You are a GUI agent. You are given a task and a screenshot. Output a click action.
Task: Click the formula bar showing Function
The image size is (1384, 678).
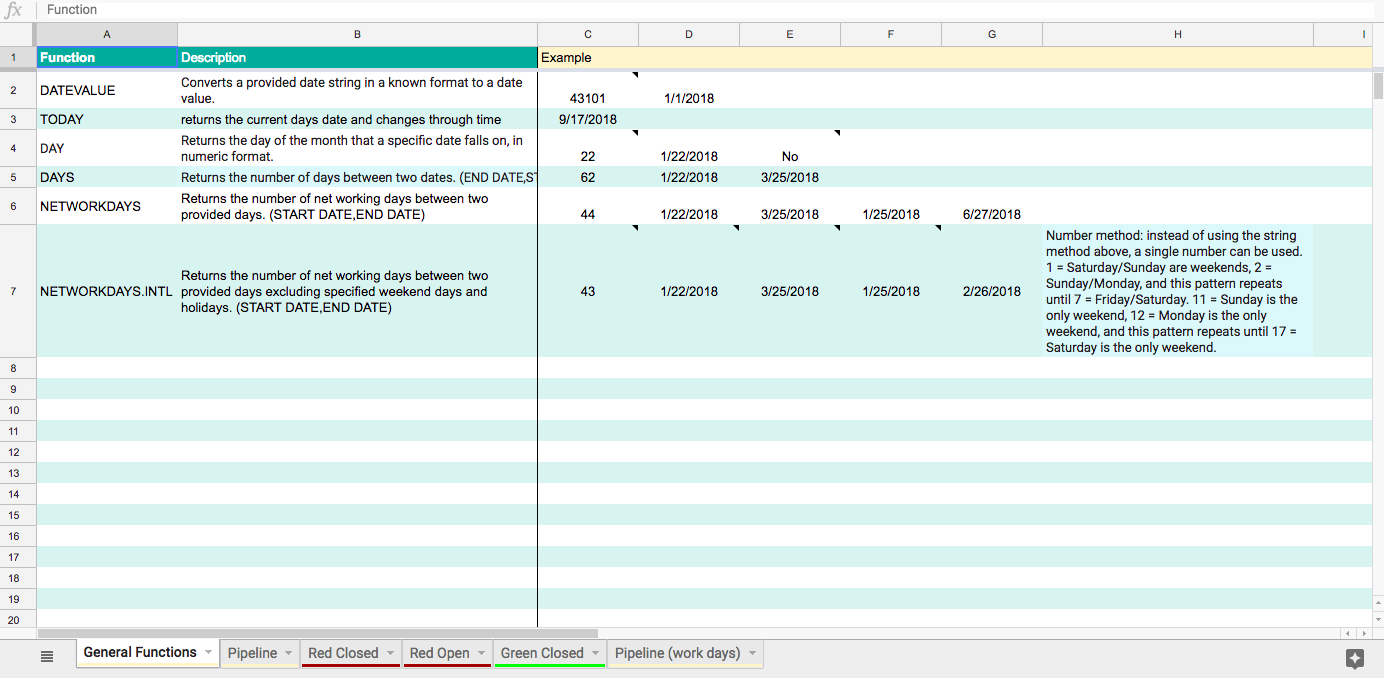point(710,10)
